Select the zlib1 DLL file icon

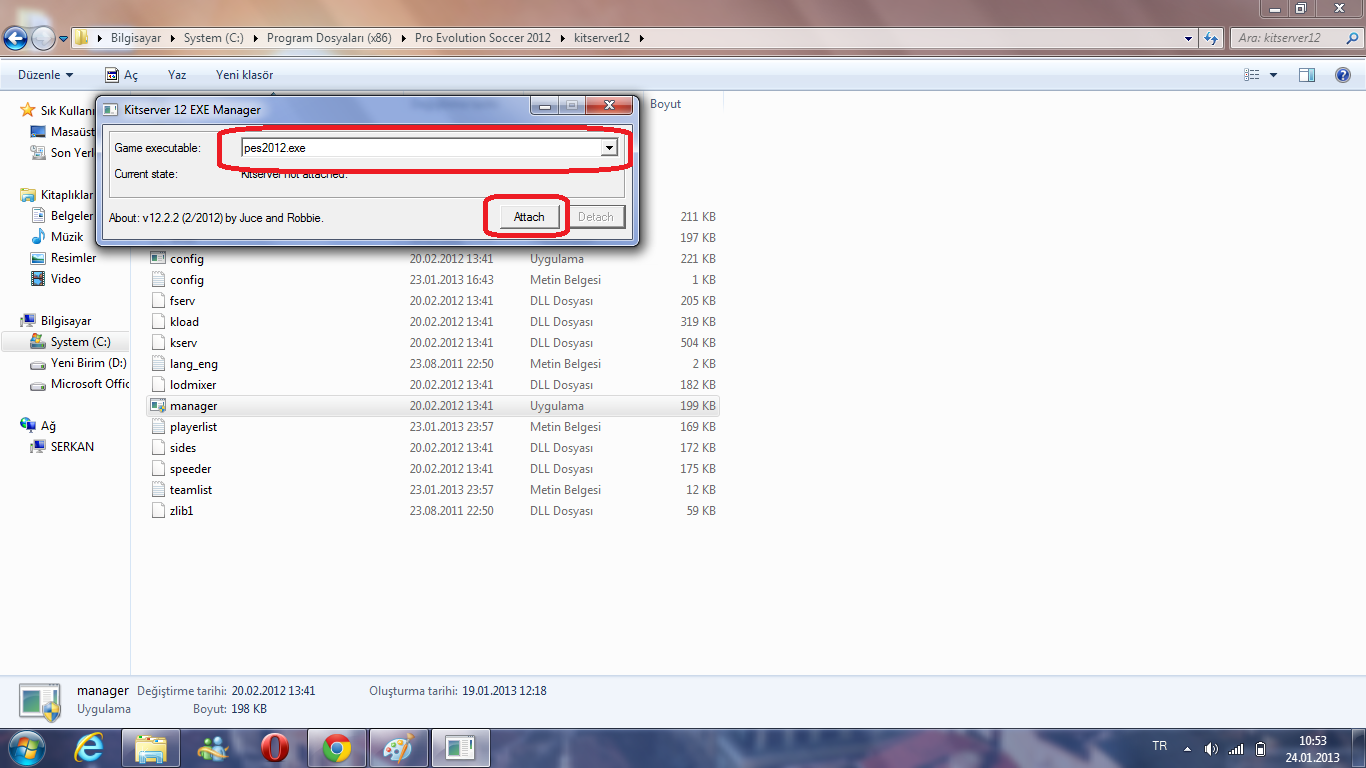click(x=157, y=511)
